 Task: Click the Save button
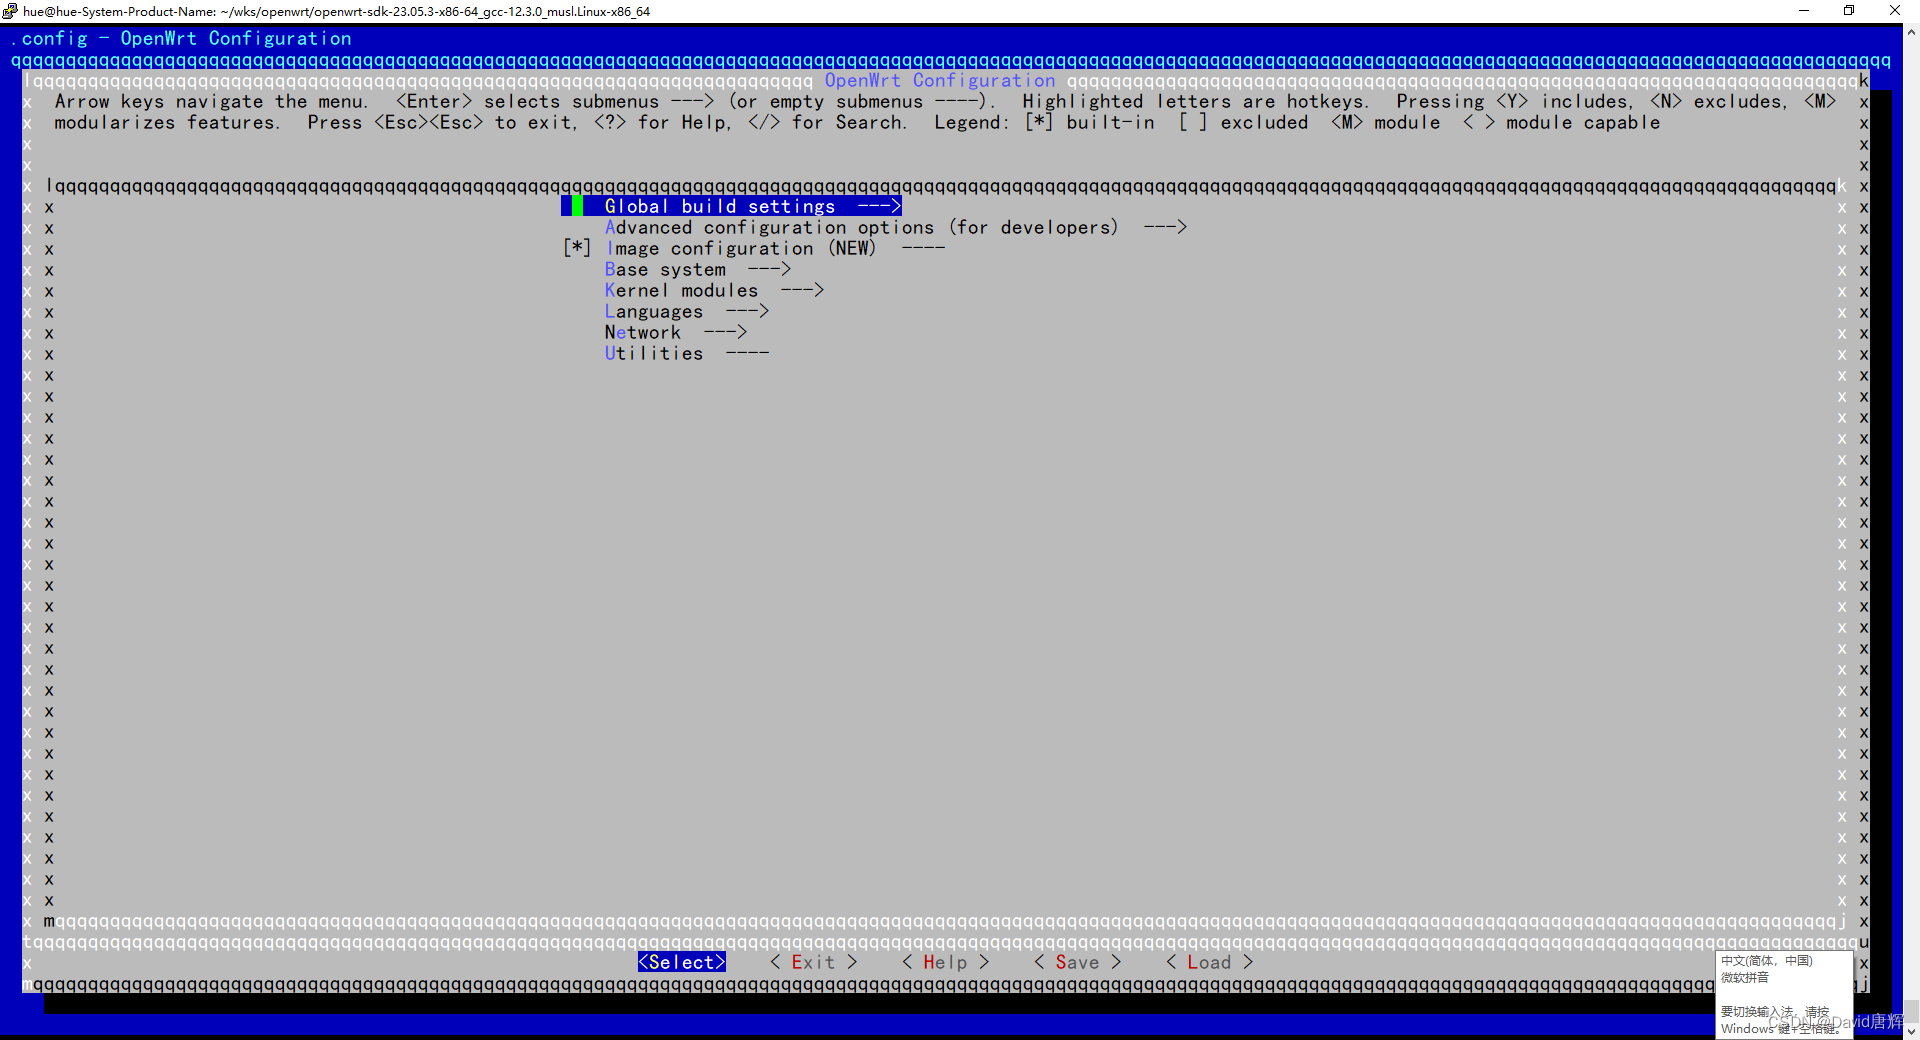(1078, 962)
